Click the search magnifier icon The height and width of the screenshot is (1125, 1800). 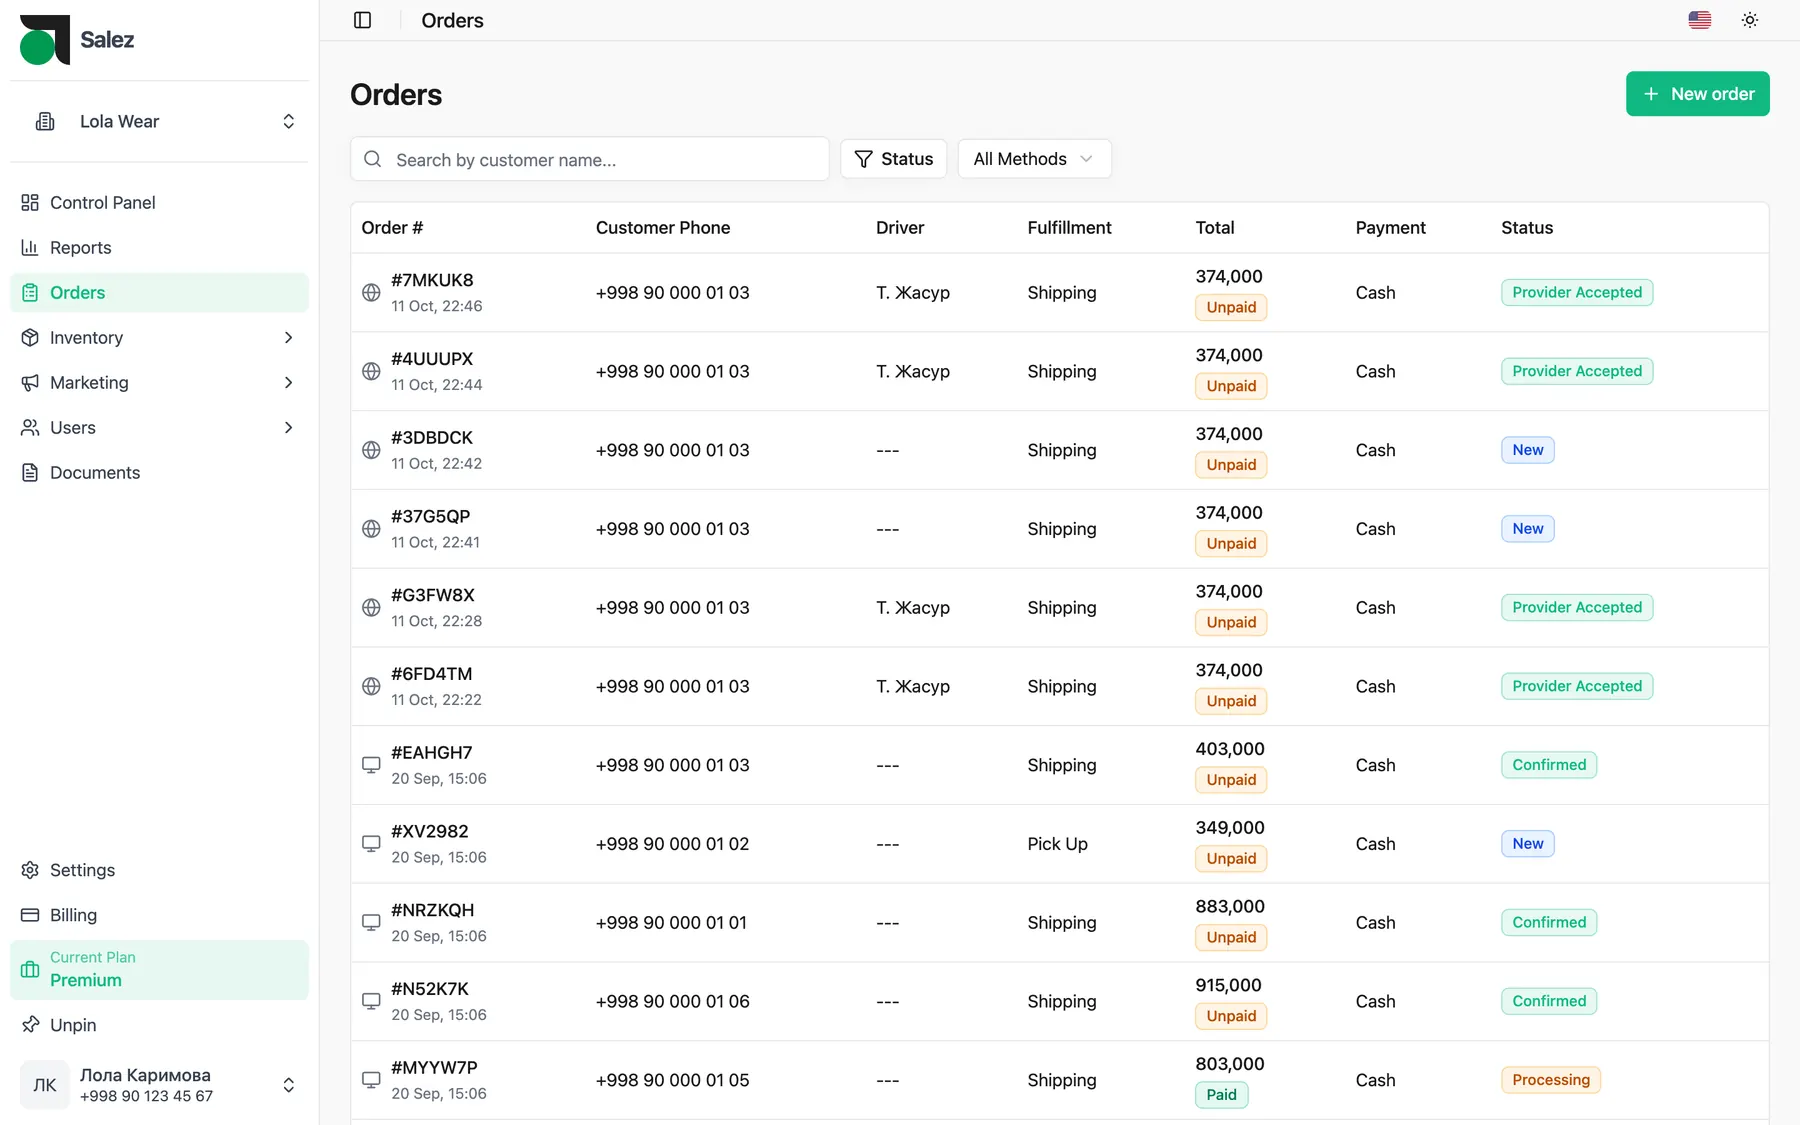373,159
